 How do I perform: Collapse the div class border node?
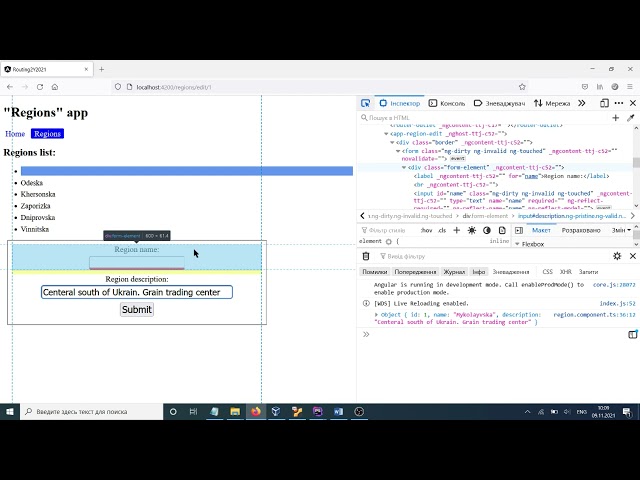(392, 142)
